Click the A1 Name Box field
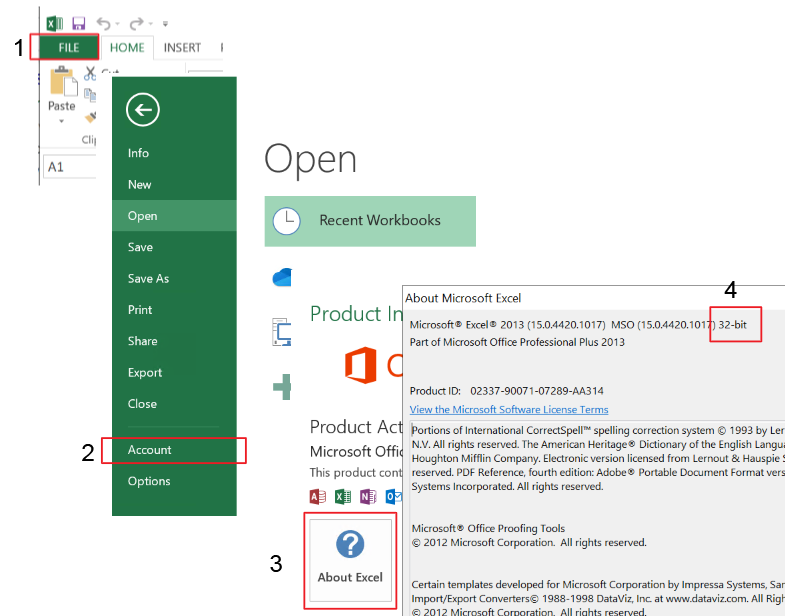Viewport: 785px width, 616px height. coord(70,167)
